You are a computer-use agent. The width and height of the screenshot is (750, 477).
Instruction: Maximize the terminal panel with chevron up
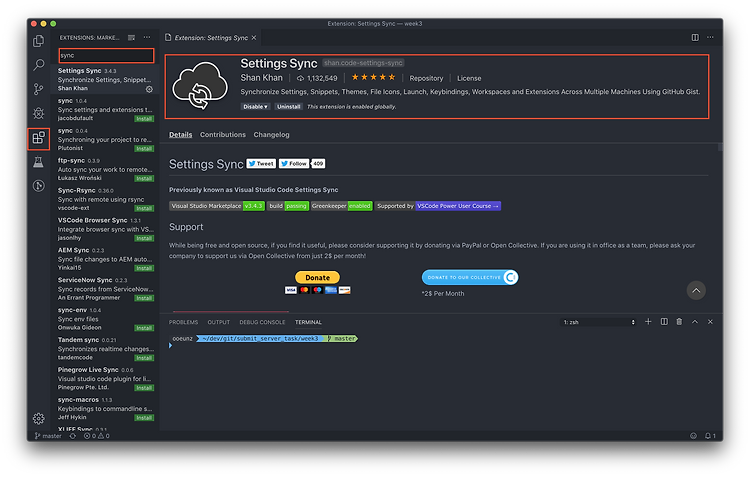tap(695, 322)
